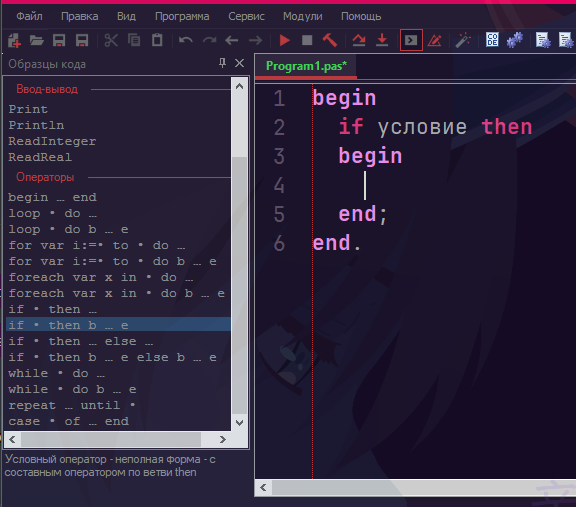Click the Cut scissors icon
Image resolution: width=576 pixels, height=507 pixels.
(x=111, y=40)
